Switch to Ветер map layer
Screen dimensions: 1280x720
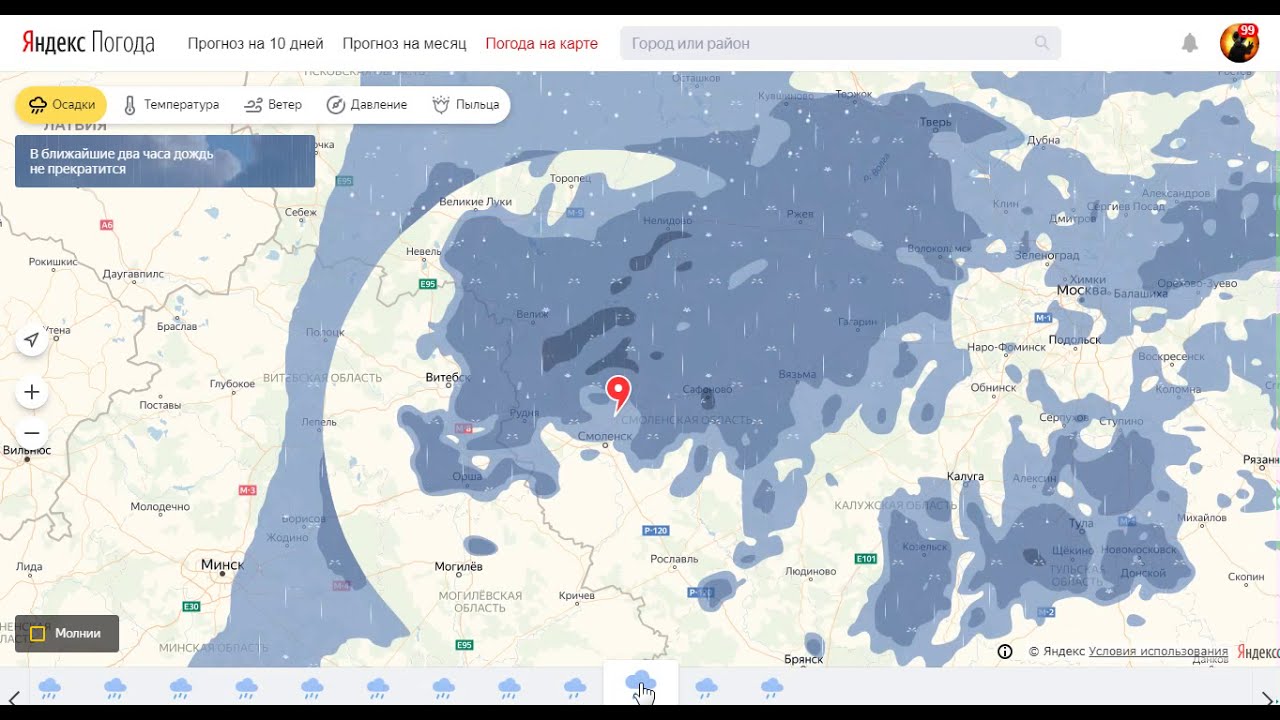(x=273, y=104)
